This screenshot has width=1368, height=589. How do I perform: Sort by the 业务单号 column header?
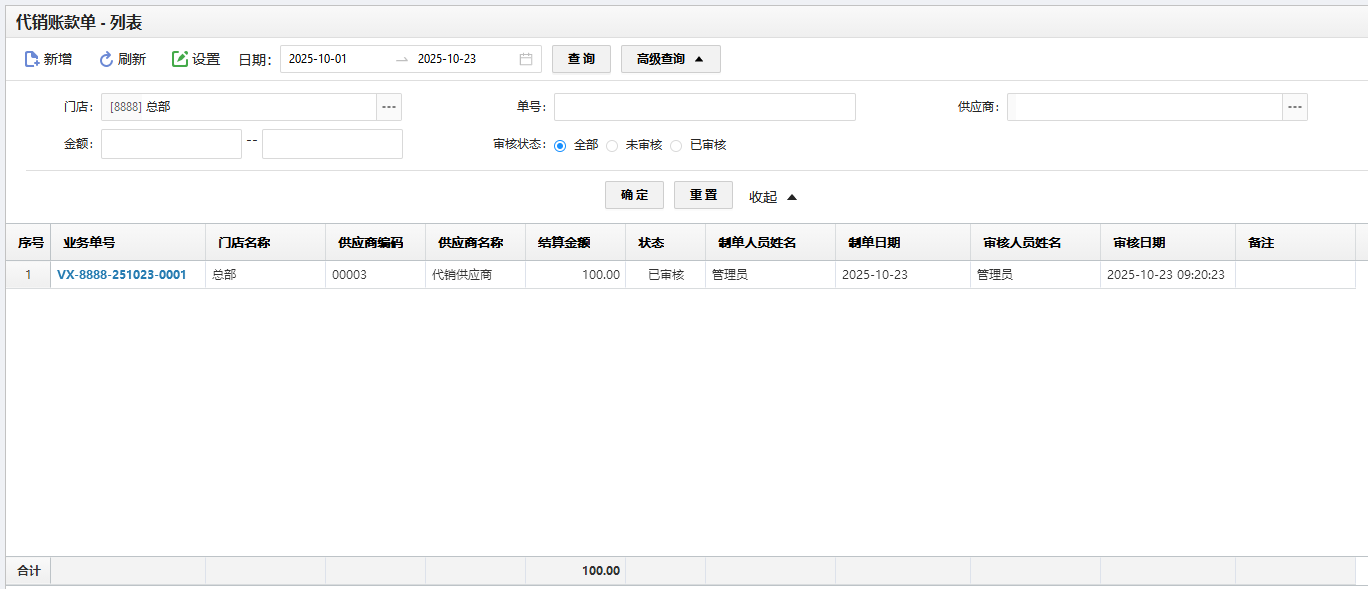pos(89,243)
